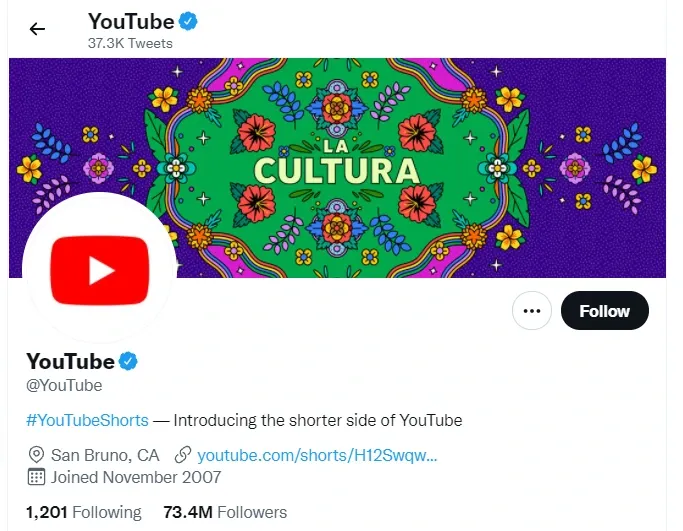683x531 pixels.
Task: Click the YouTube title in the header
Action: 131,21
